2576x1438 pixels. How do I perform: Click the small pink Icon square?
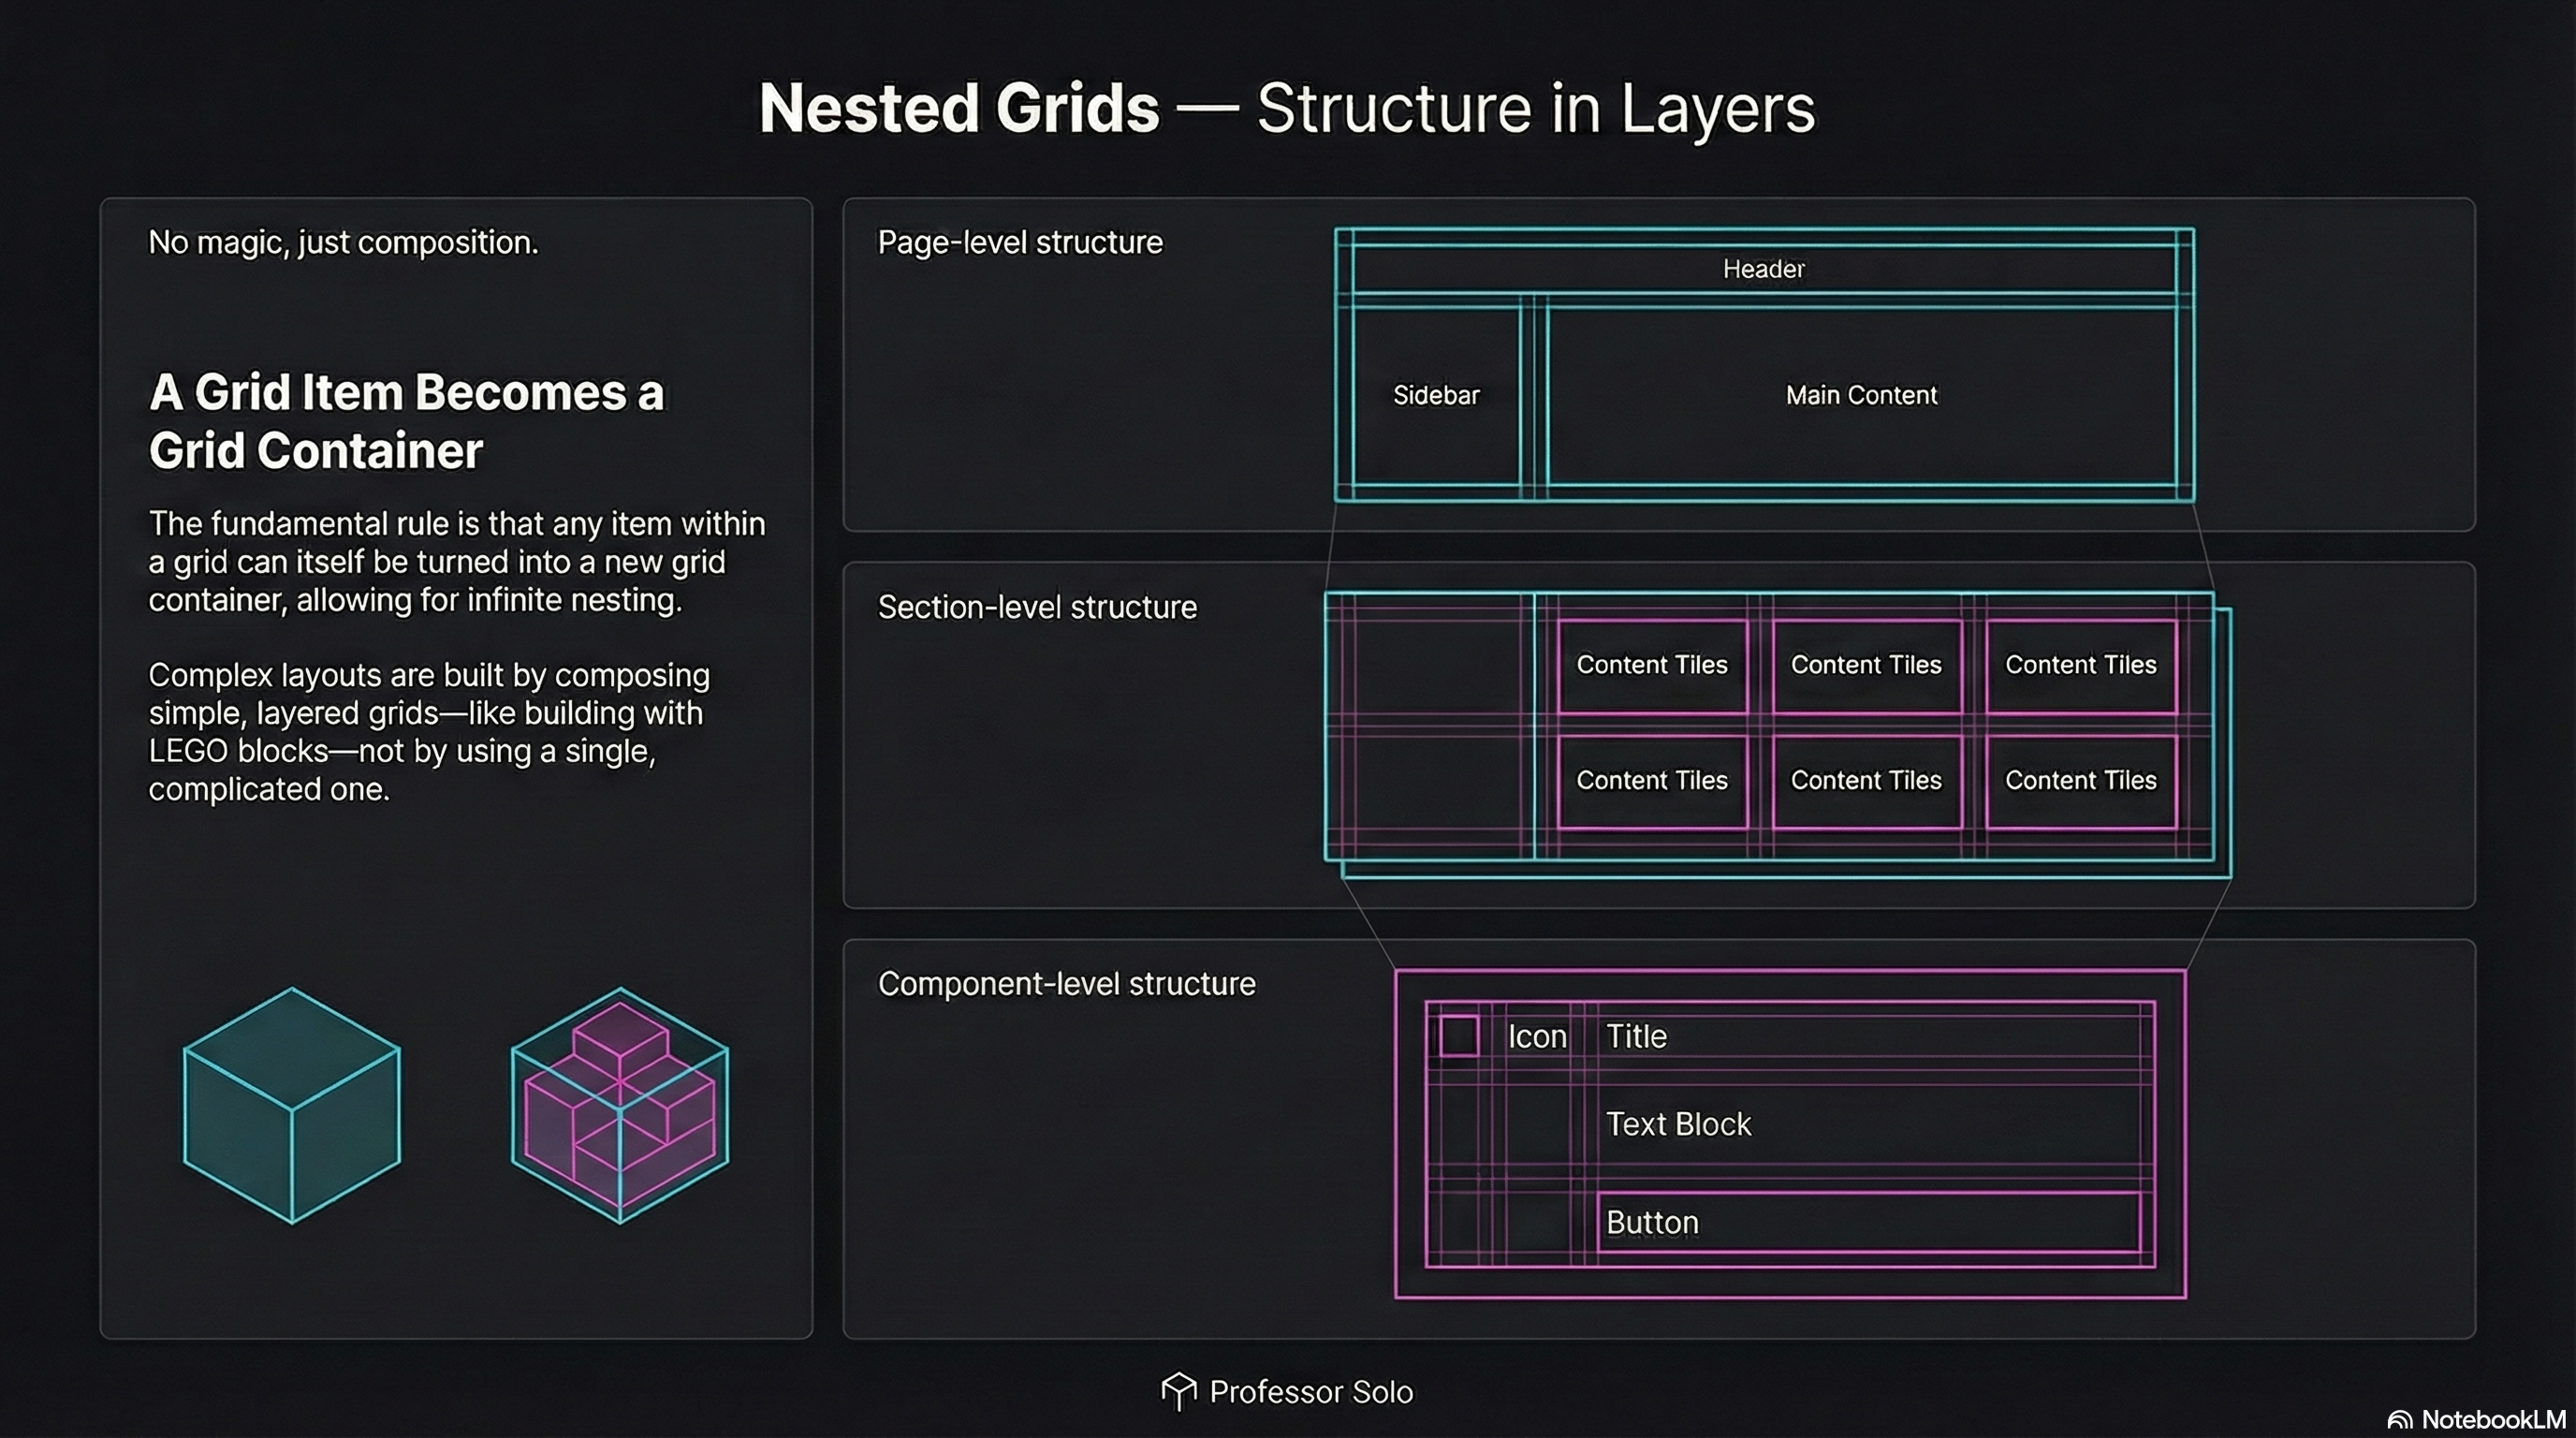(x=1458, y=1036)
